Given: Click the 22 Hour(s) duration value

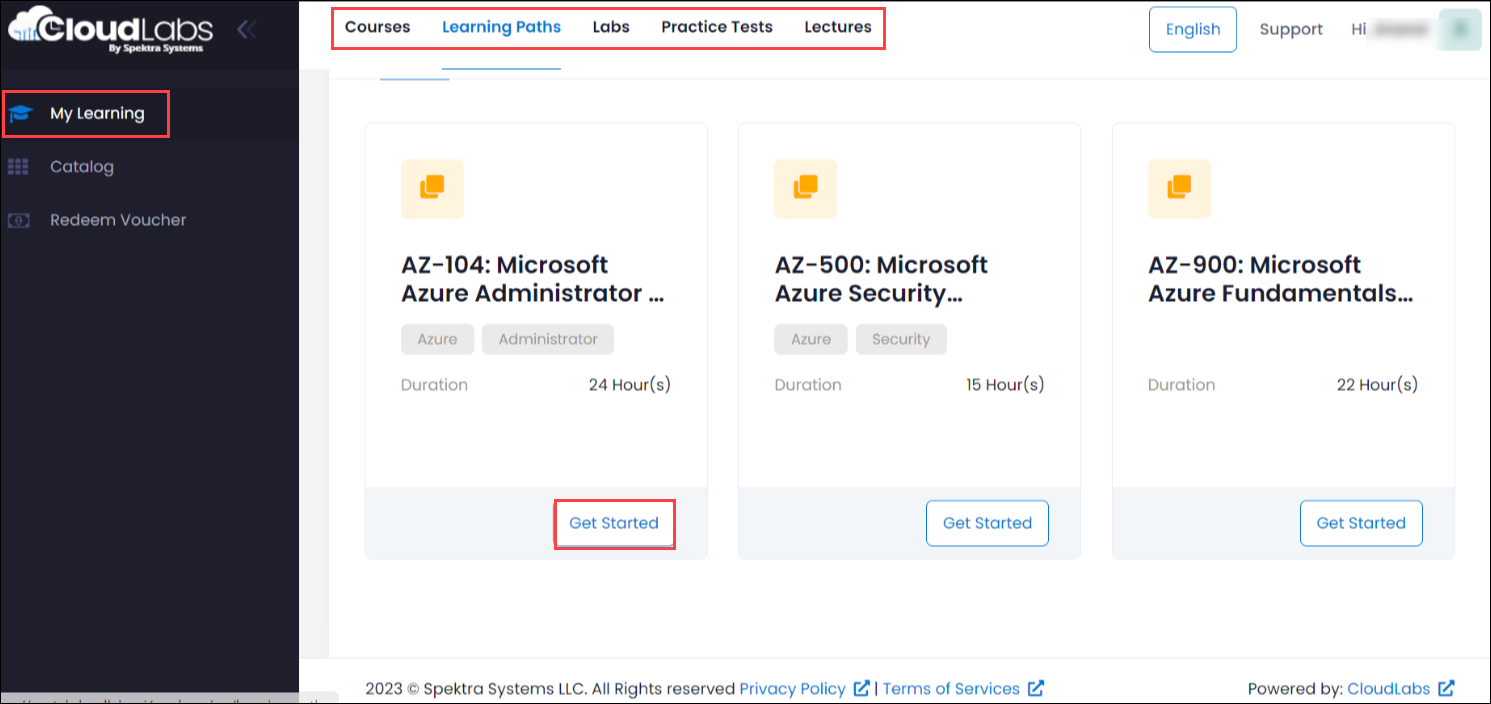Looking at the screenshot, I should tap(1377, 384).
